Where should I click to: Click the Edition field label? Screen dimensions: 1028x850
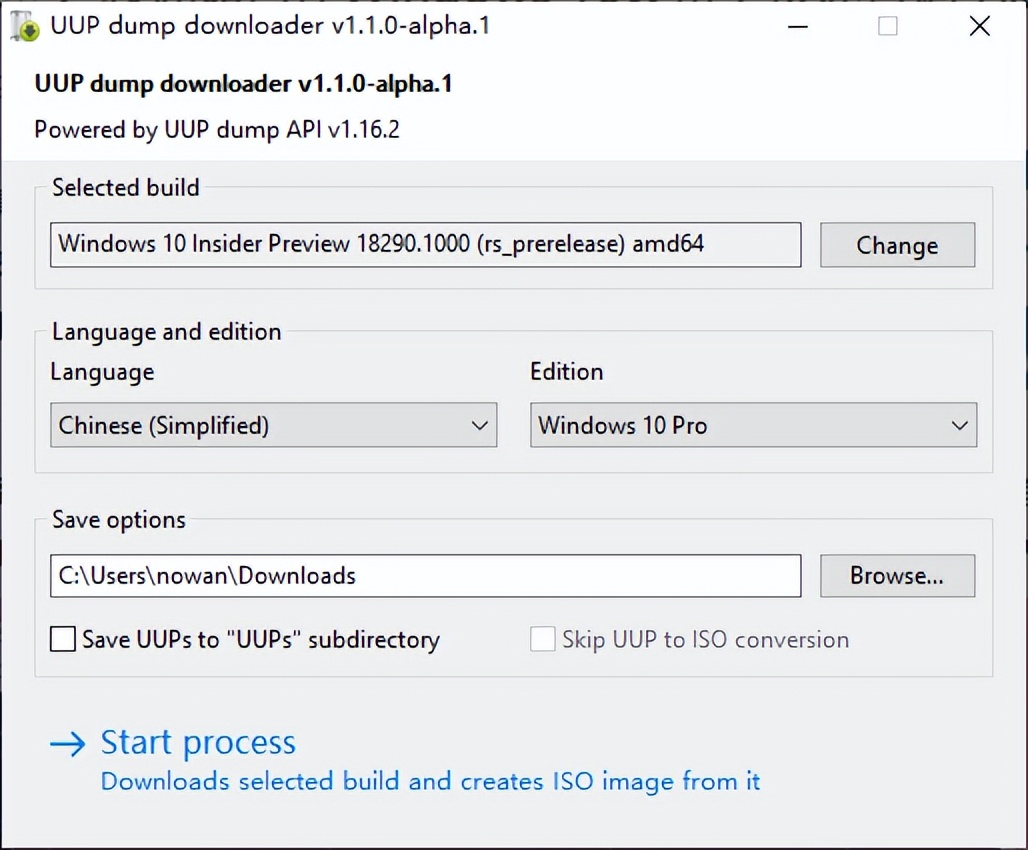point(566,372)
